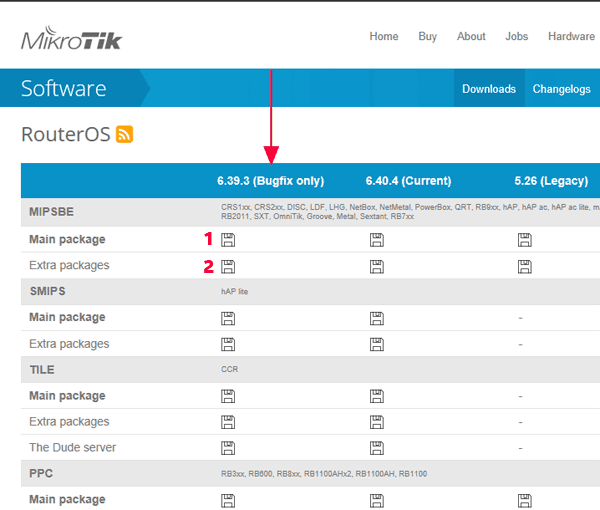Click PPC Main package row label
This screenshot has width=600, height=510.
click(67, 499)
